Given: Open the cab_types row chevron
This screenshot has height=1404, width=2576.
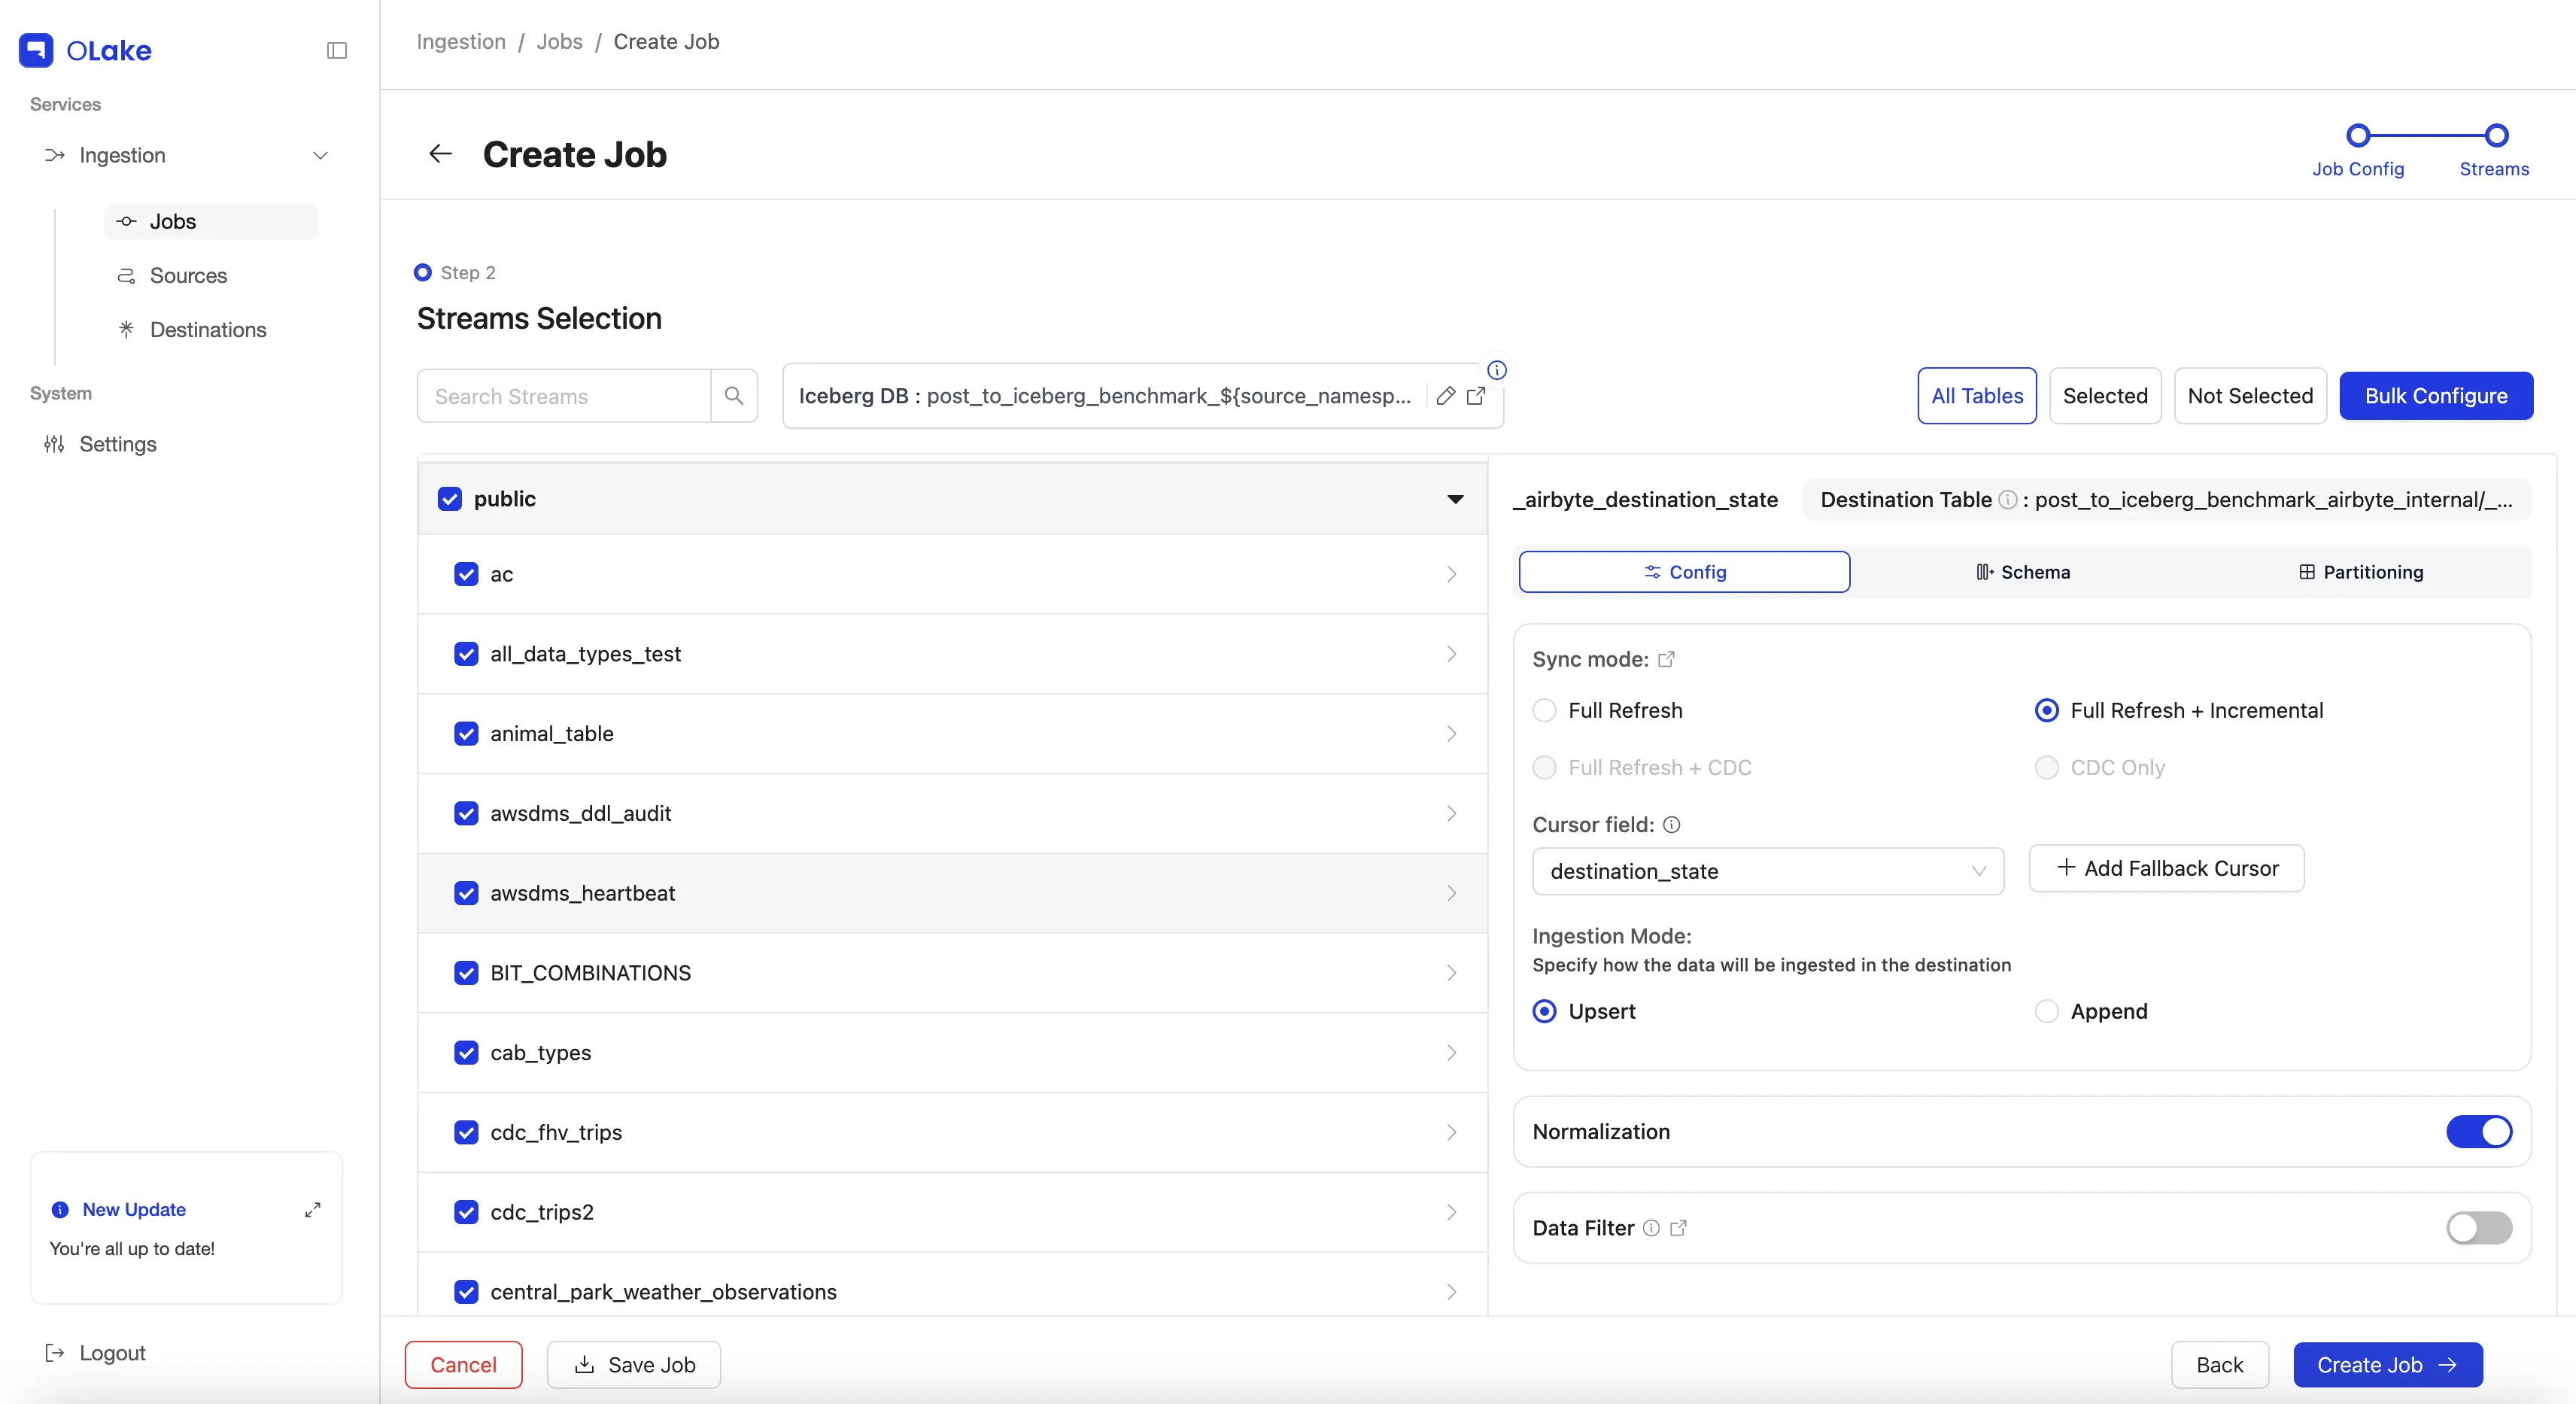Looking at the screenshot, I should click(x=1452, y=1053).
